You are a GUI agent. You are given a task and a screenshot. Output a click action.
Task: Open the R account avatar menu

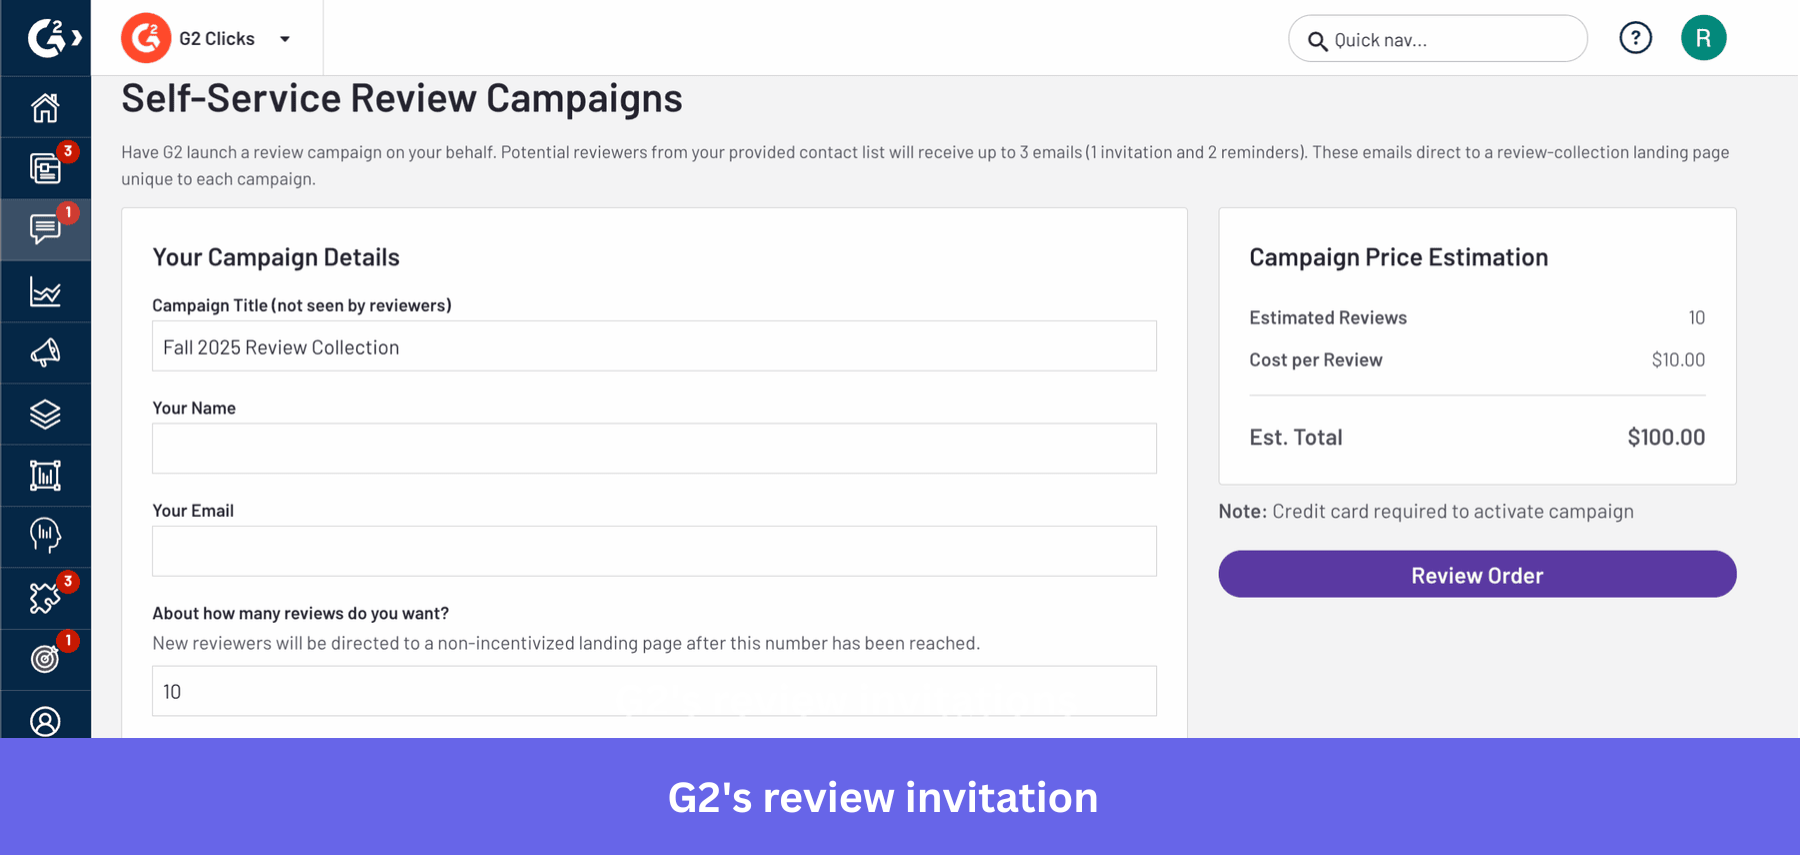pyautogui.click(x=1703, y=37)
